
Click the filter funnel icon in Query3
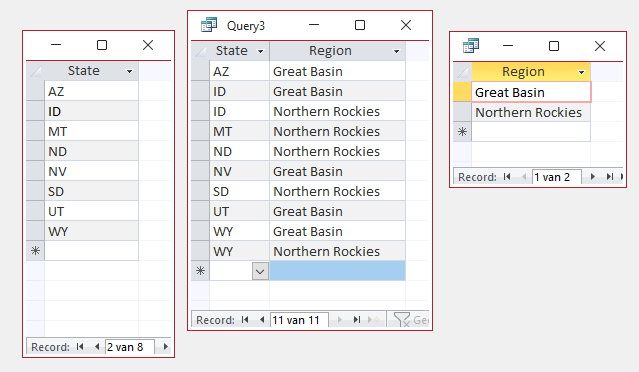[402, 320]
